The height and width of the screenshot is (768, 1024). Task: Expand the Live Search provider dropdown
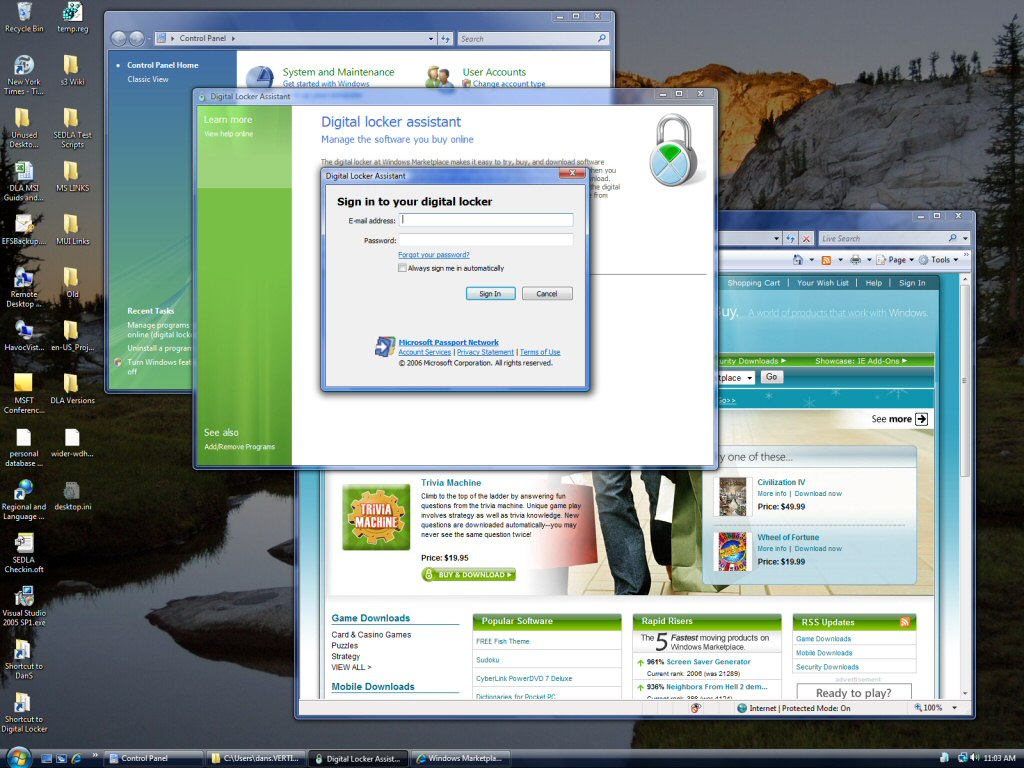click(965, 238)
